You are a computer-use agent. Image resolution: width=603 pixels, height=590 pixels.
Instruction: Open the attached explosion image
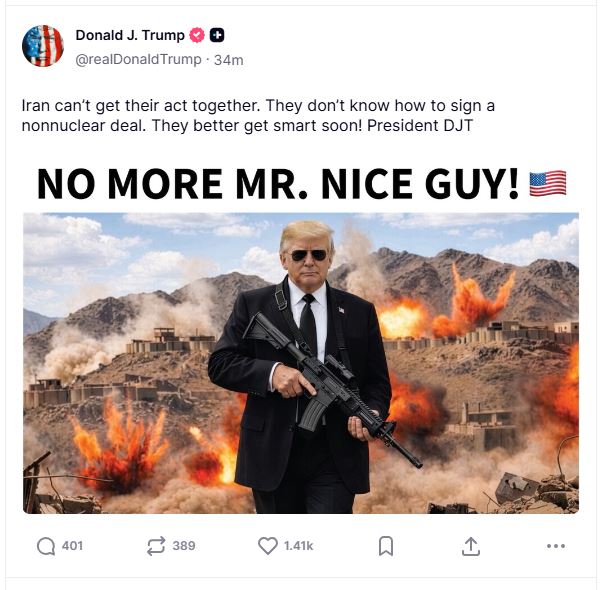300,362
